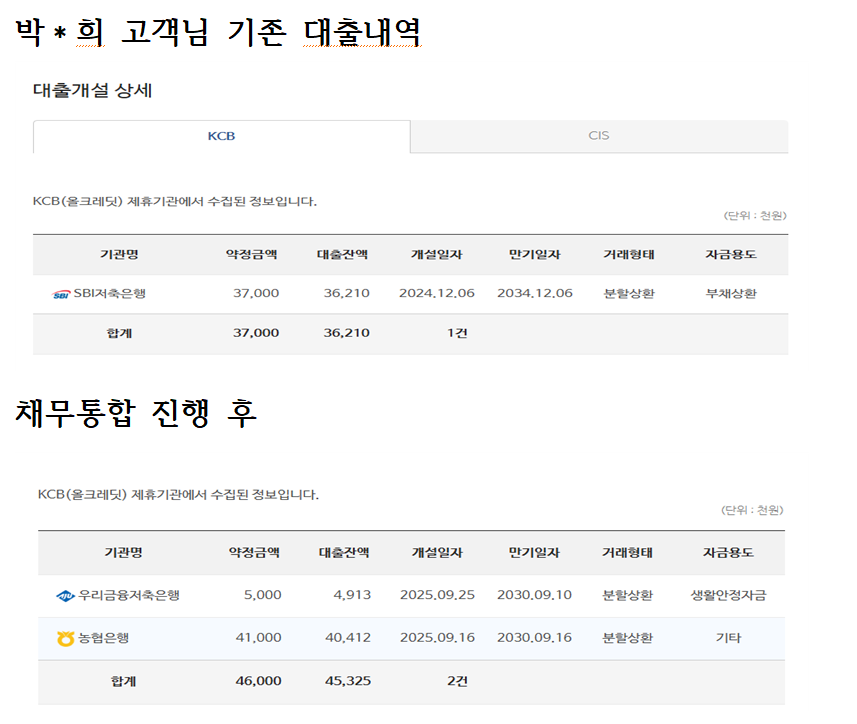857x724 pixels.
Task: Click the 생활안정자금 purpose cell
Action: click(728, 595)
